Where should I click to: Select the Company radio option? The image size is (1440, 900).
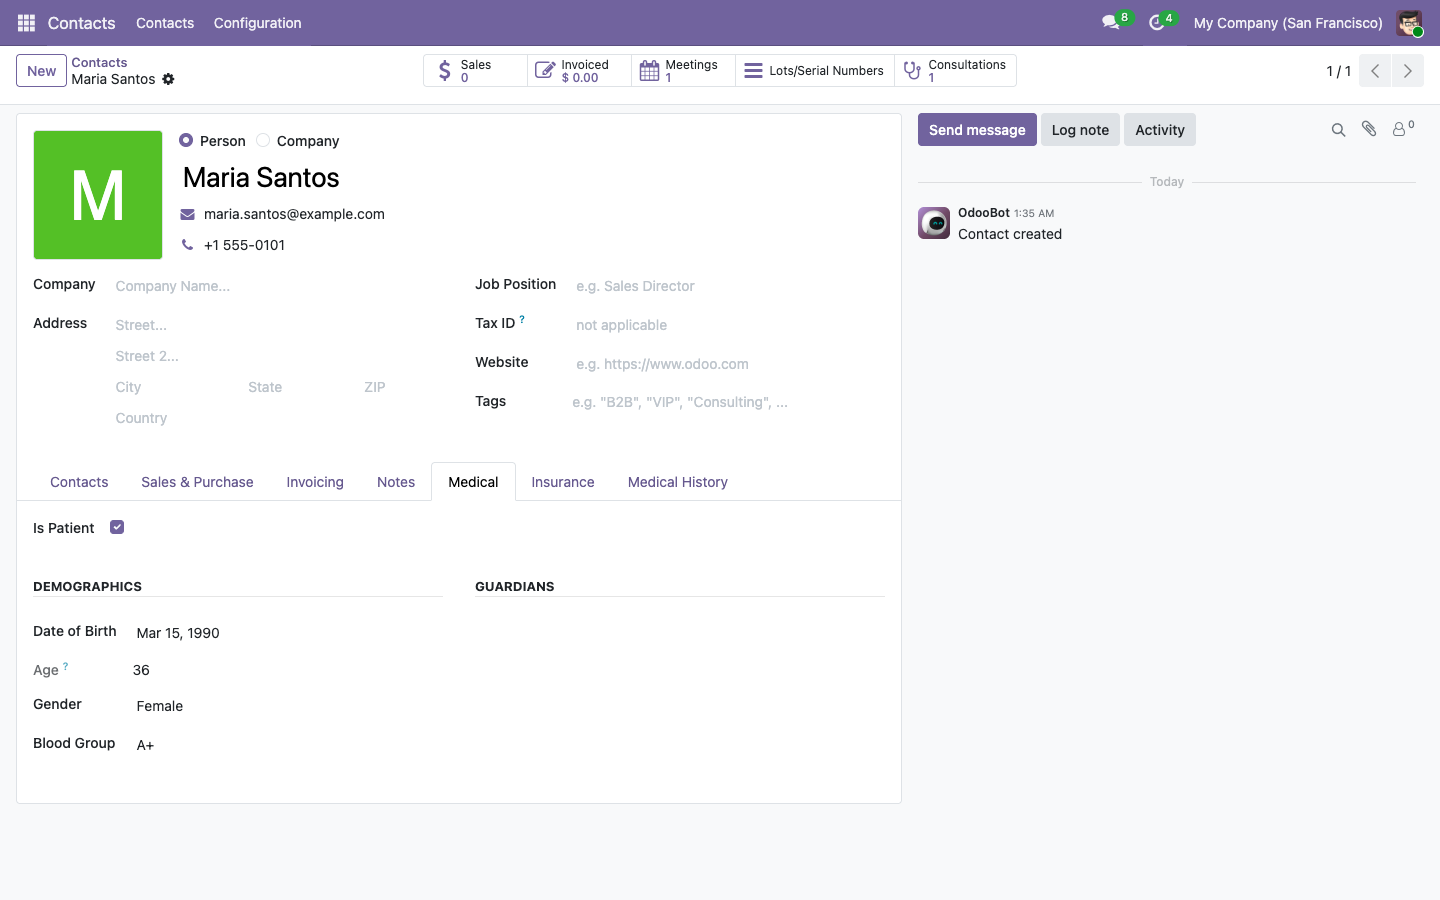pyautogui.click(x=263, y=141)
